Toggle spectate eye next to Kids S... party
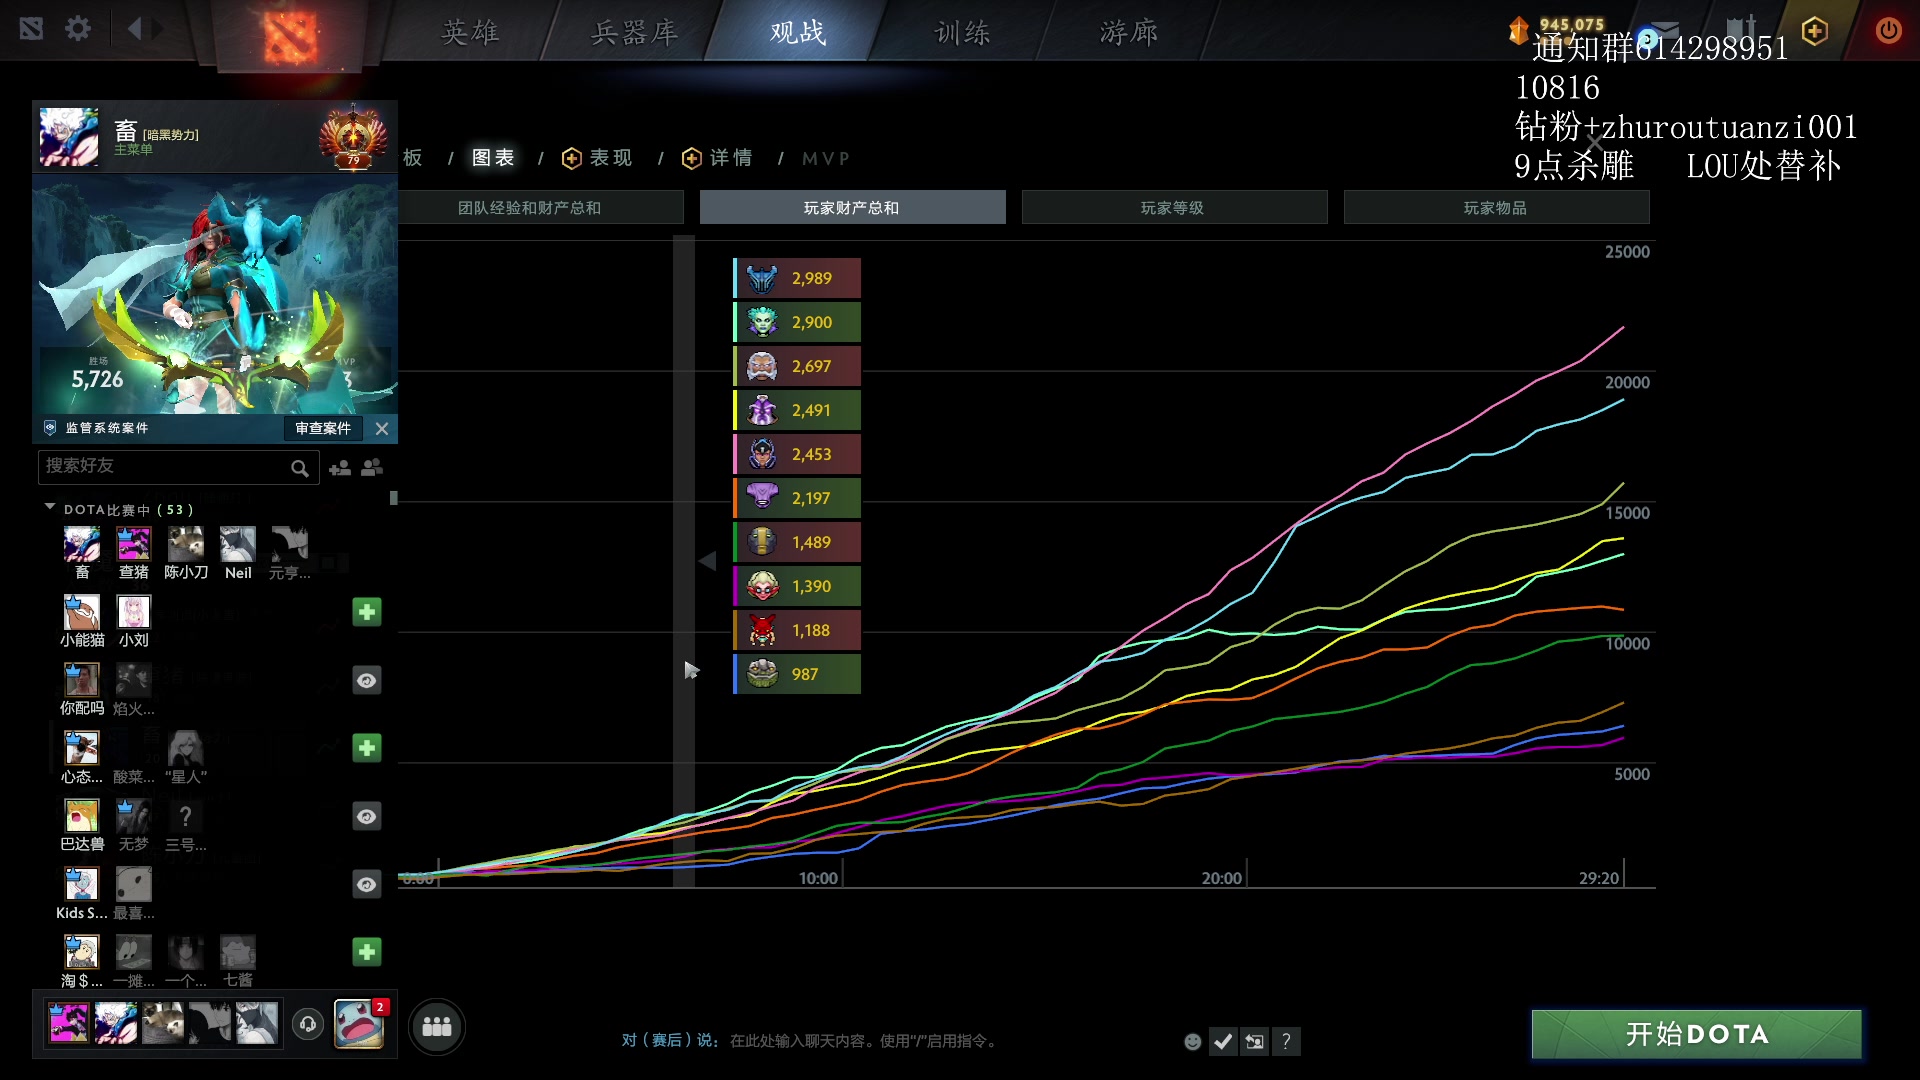Viewport: 1920px width, 1080px height. [367, 884]
